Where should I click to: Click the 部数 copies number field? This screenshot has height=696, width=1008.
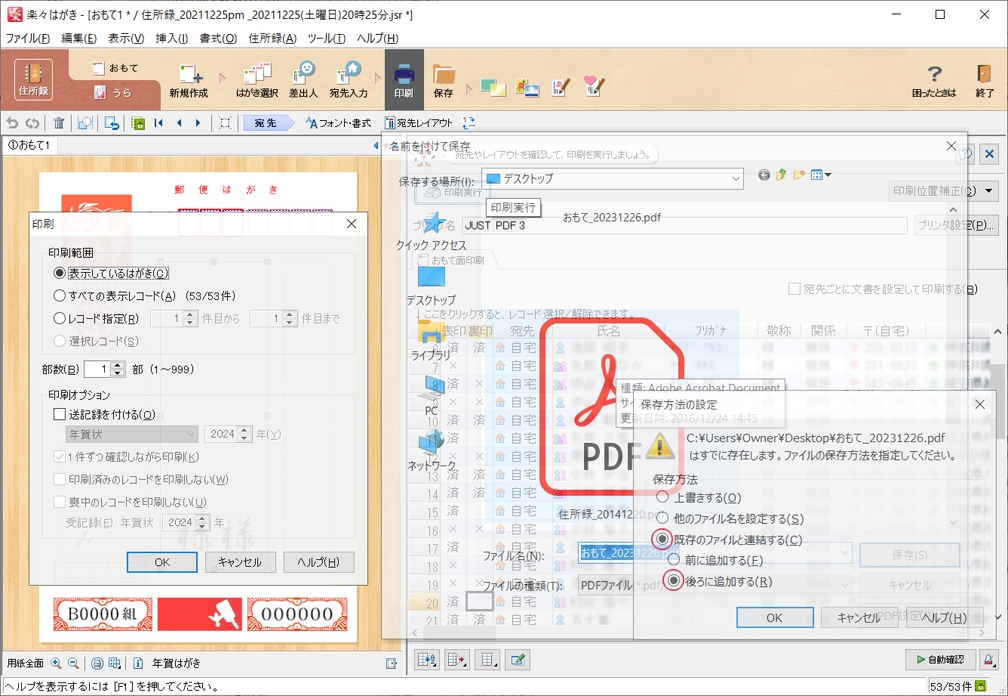pyautogui.click(x=98, y=369)
